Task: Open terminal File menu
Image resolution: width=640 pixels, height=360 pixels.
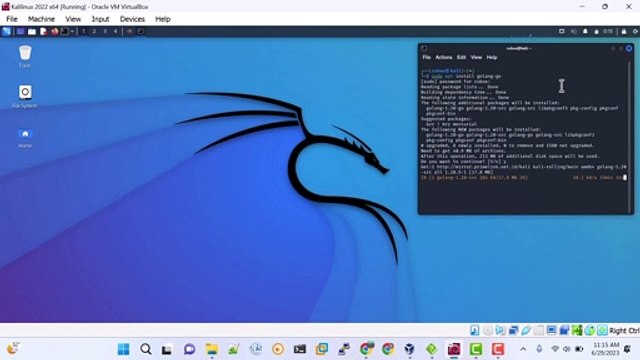Action: 427,58
